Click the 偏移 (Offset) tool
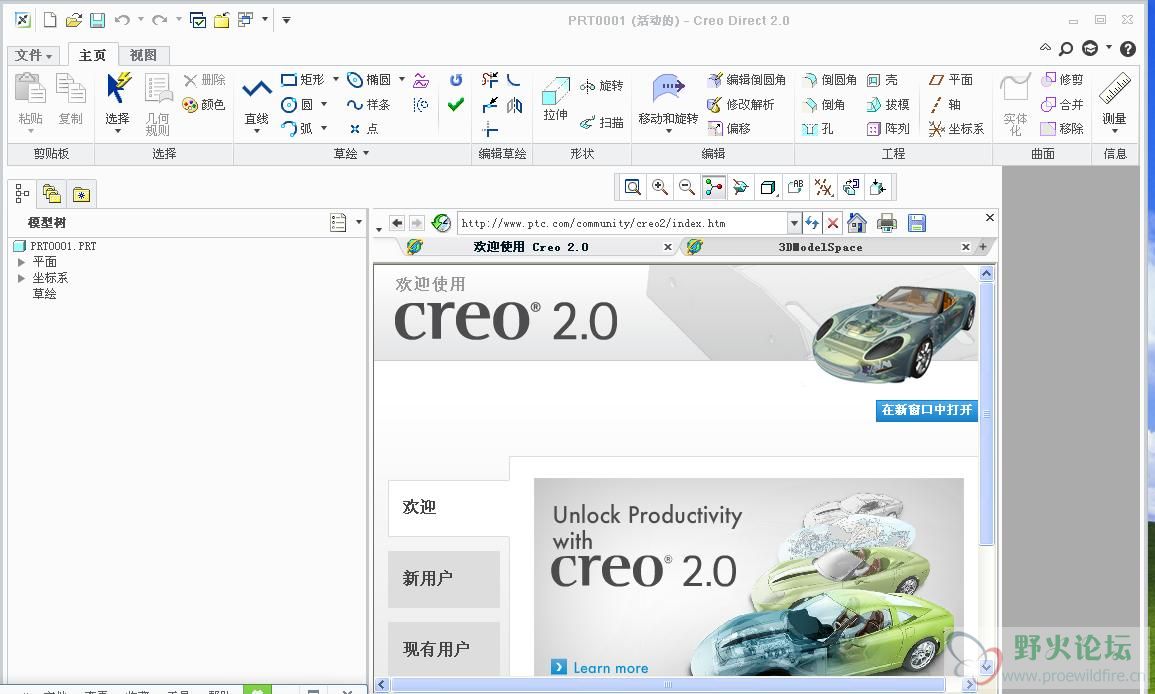 [729, 129]
